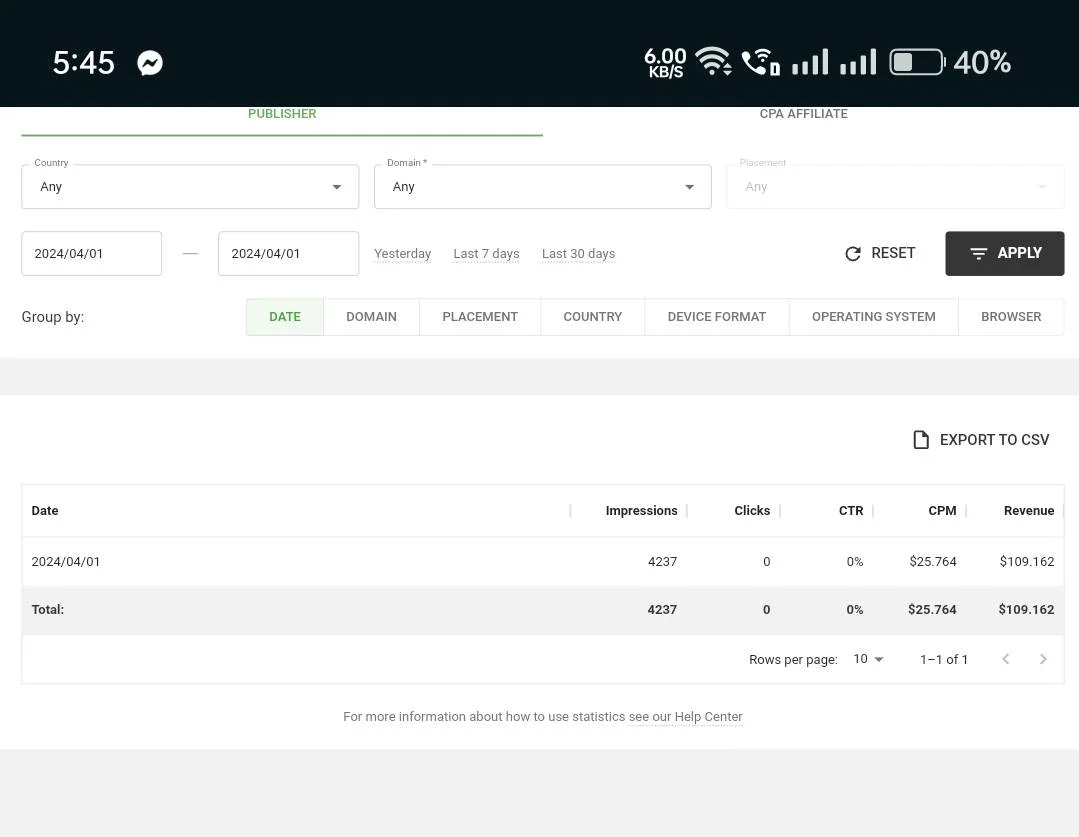Tap the 5:45 clock in status bar
This screenshot has height=837, width=1079.
coord(84,63)
